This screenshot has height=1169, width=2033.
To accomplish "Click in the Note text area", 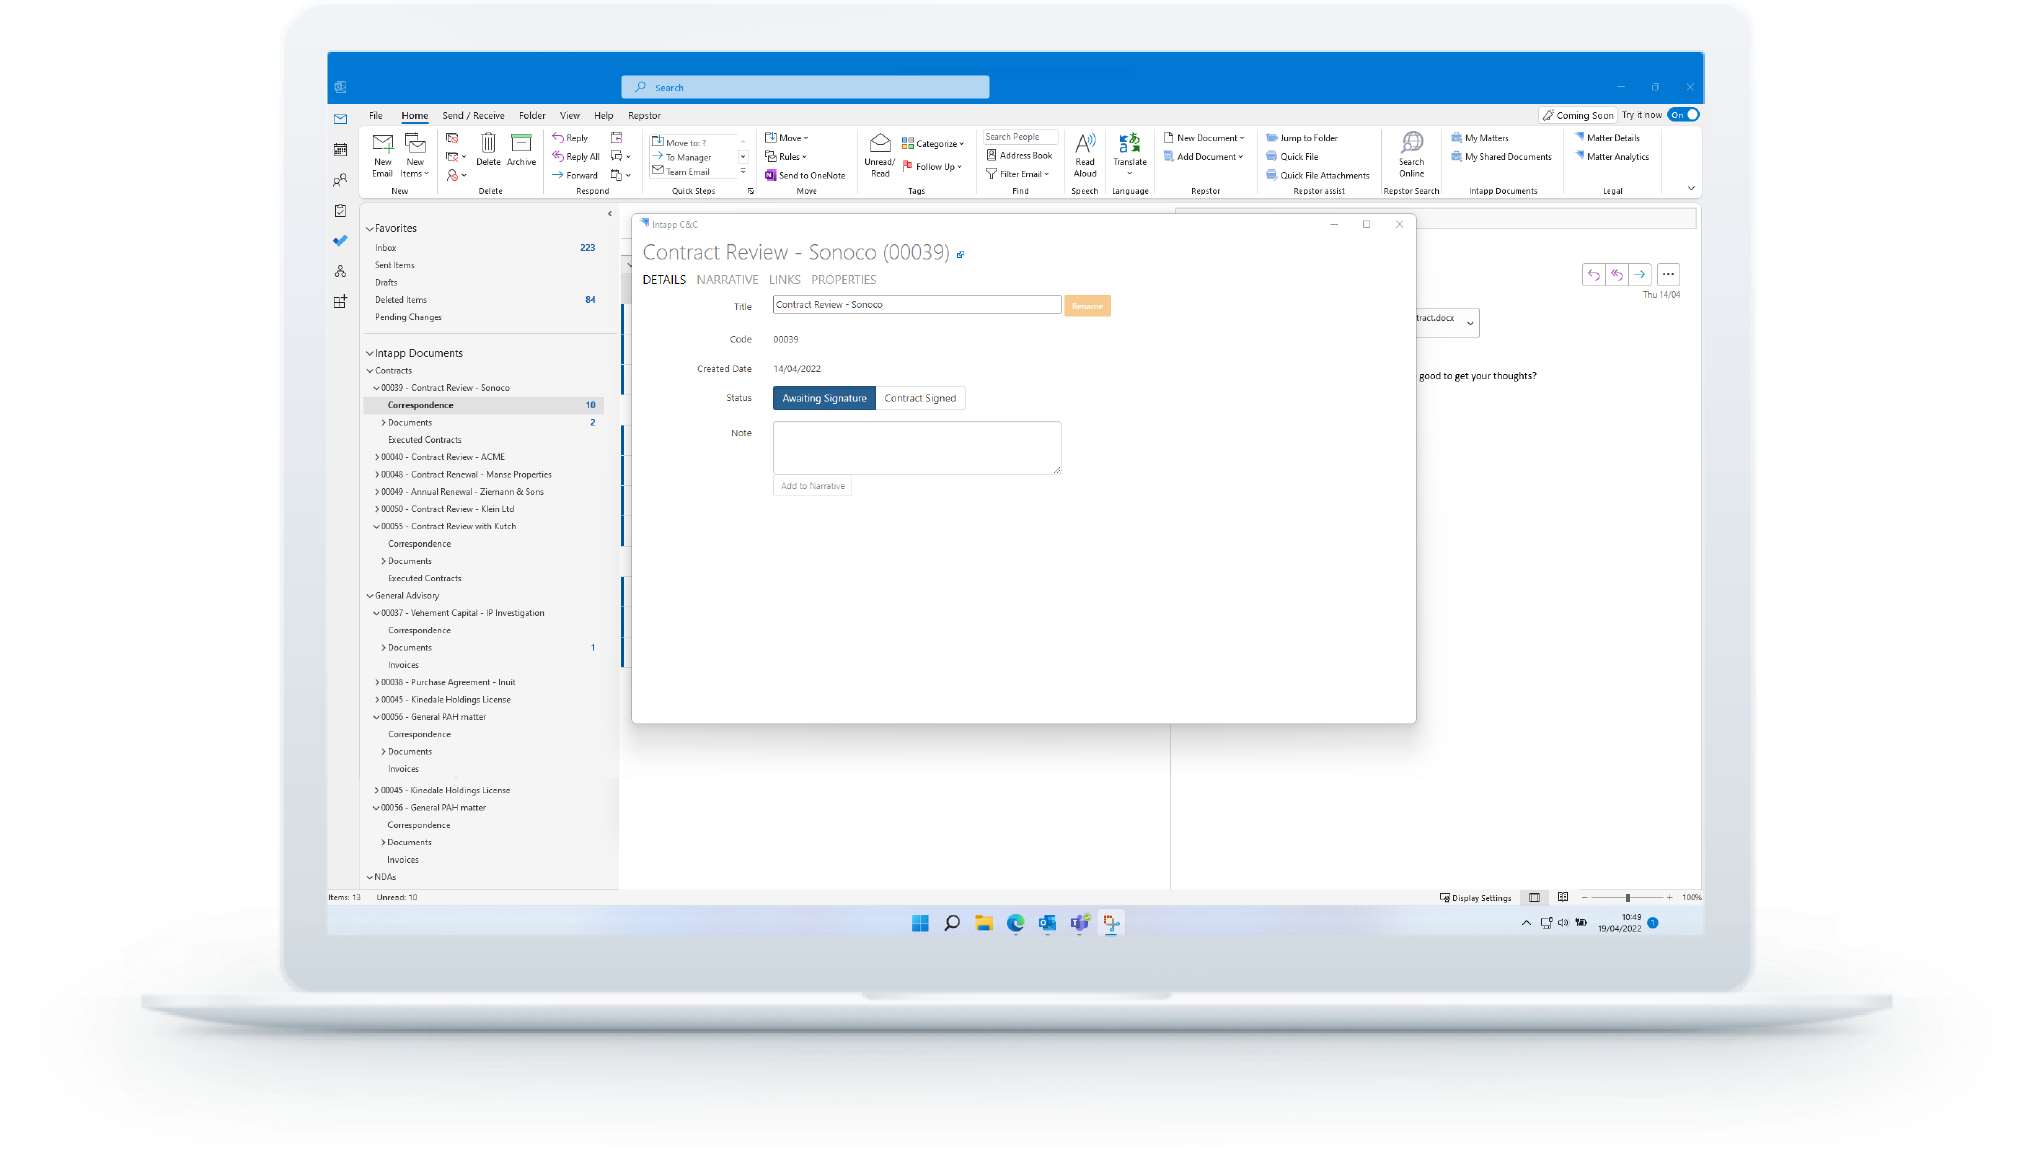I will (917, 448).
